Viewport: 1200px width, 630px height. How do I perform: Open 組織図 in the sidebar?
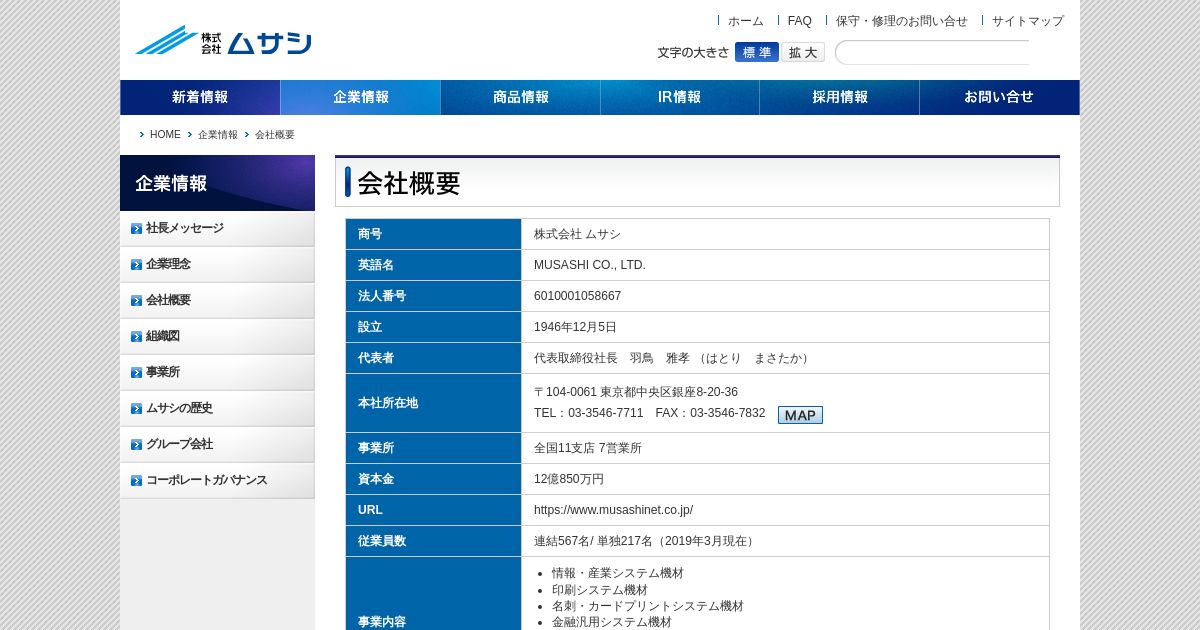tap(217, 336)
